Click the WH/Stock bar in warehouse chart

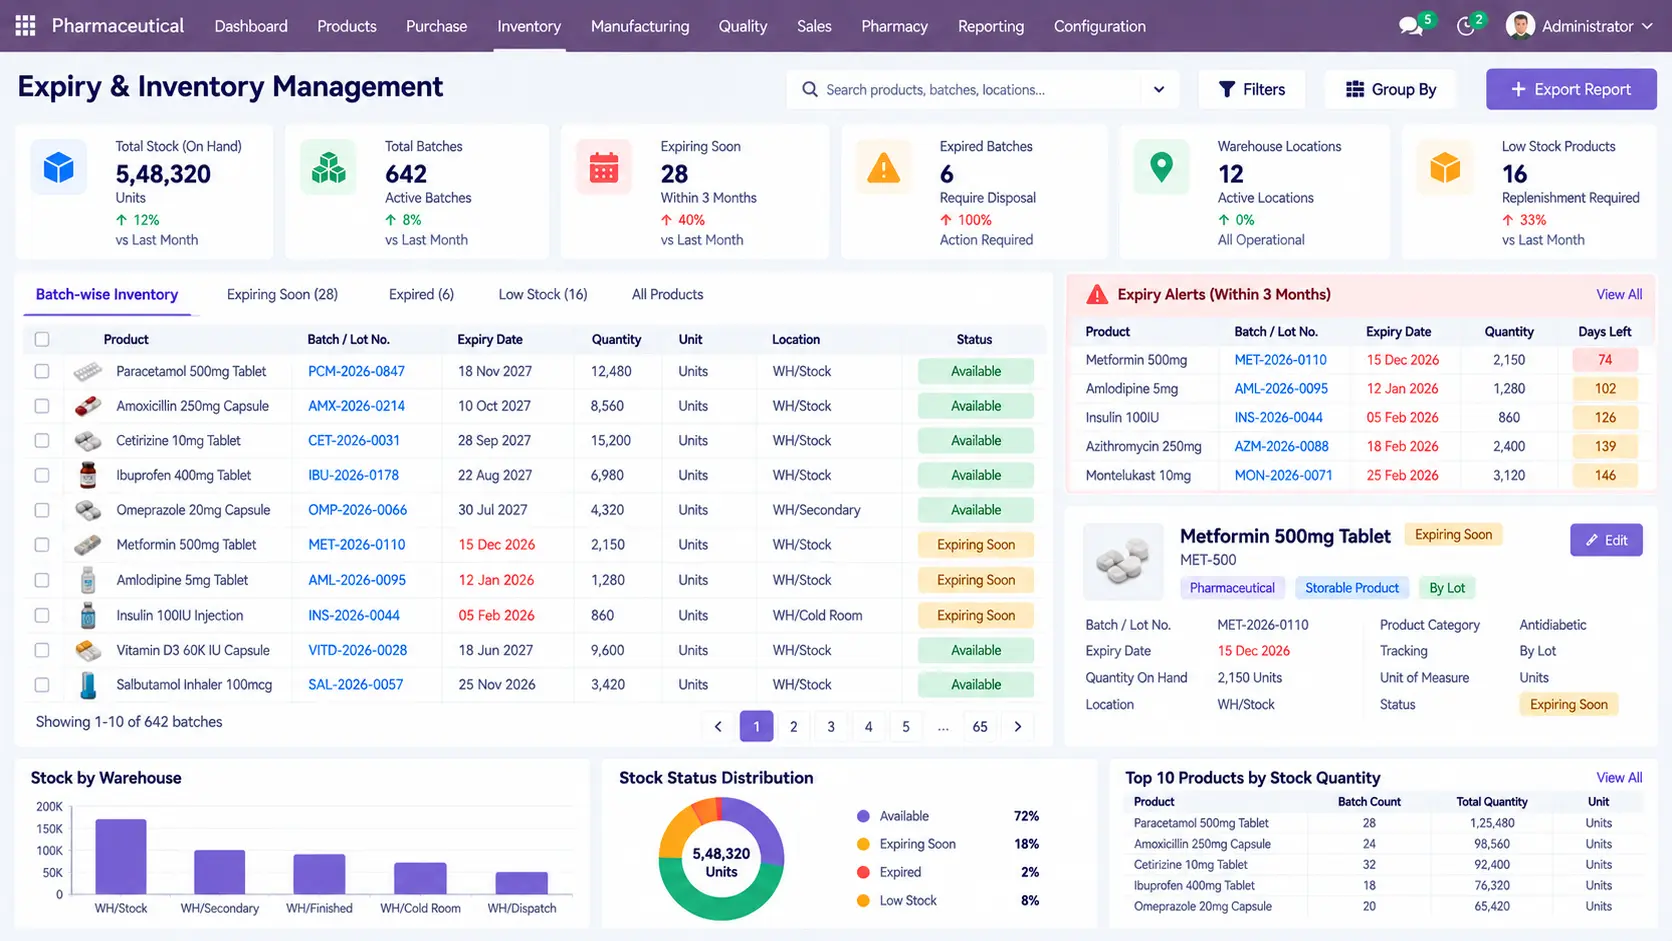[x=121, y=856]
